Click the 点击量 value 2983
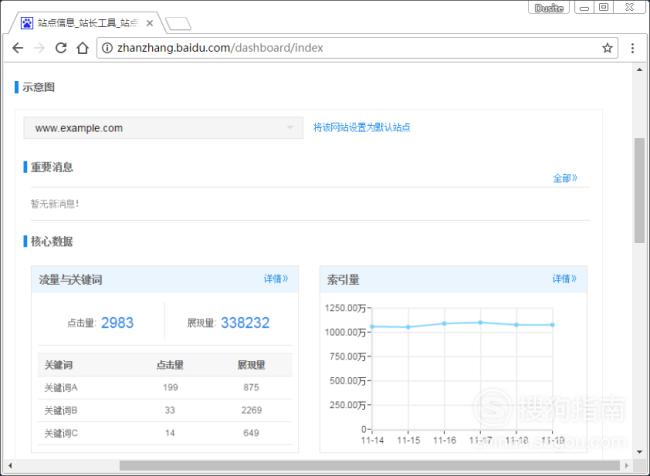 tap(117, 323)
